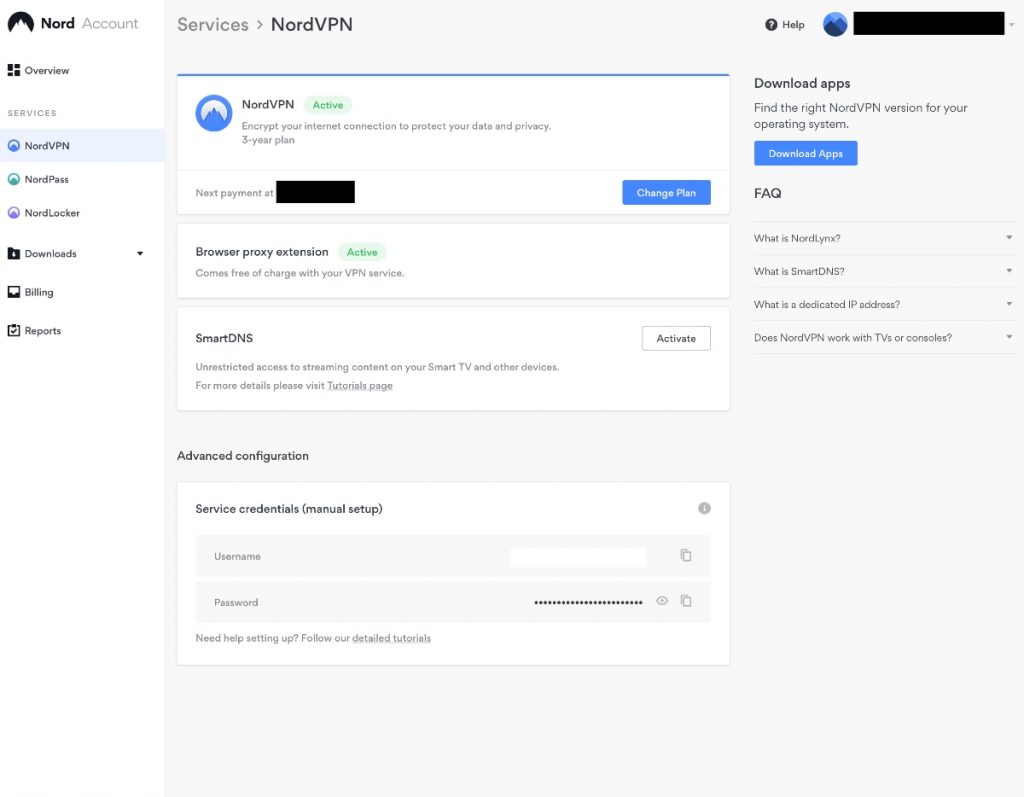Click the Service credentials (manual setup) title
Image resolution: width=1024 pixels, height=797 pixels.
[x=289, y=508]
